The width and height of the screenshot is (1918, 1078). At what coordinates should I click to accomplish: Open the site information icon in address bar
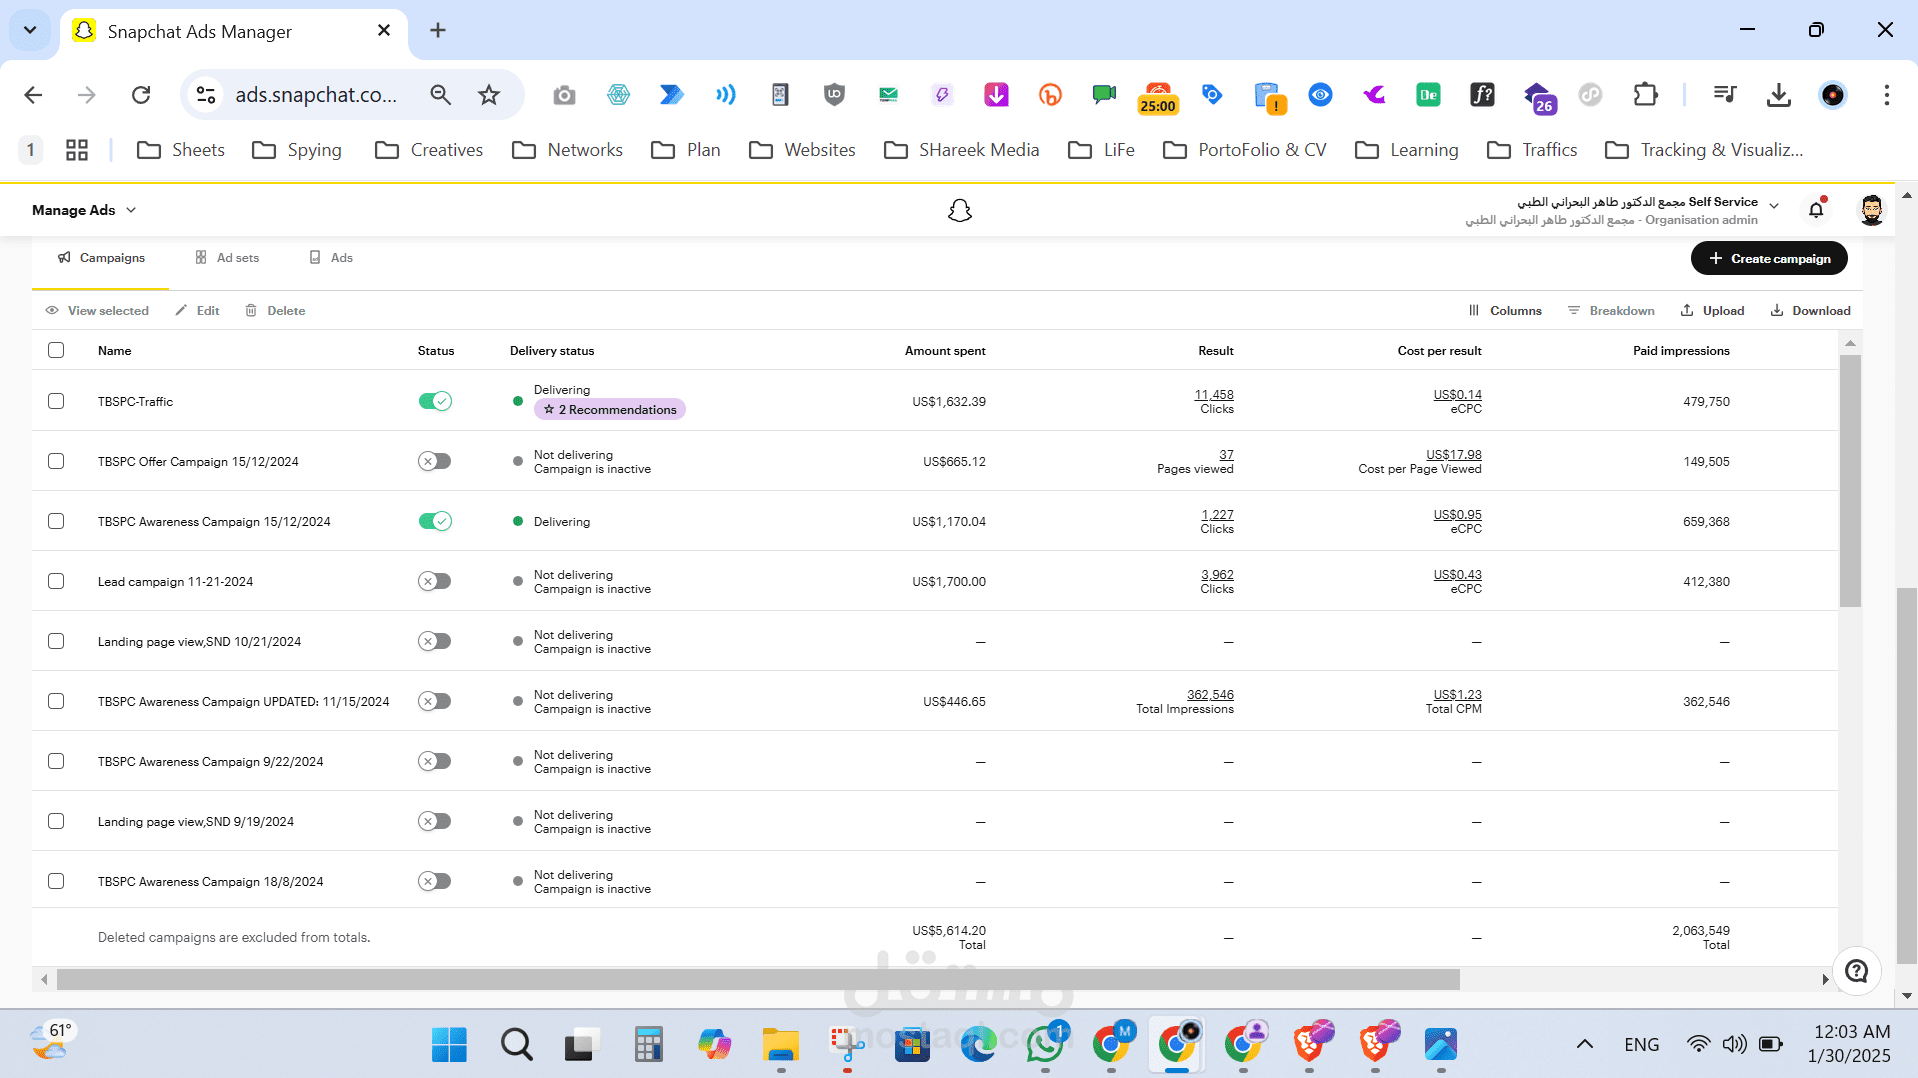(x=206, y=95)
